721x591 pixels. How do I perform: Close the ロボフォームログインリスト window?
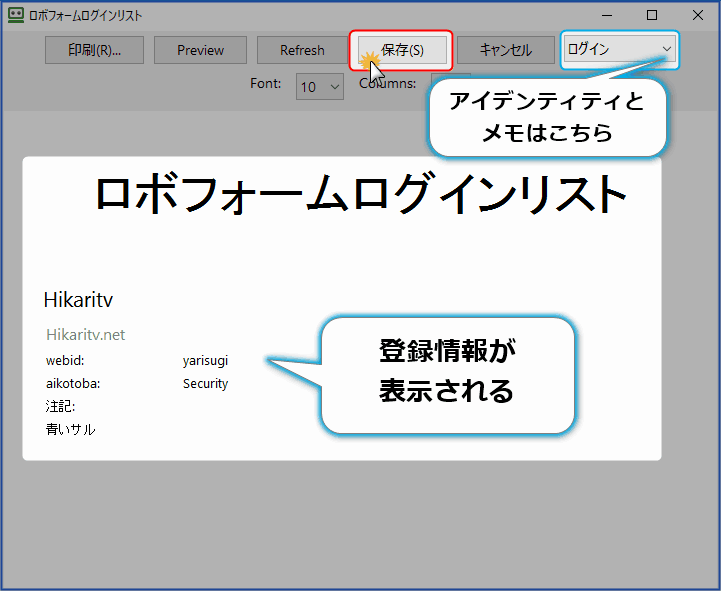pyautogui.click(x=698, y=15)
